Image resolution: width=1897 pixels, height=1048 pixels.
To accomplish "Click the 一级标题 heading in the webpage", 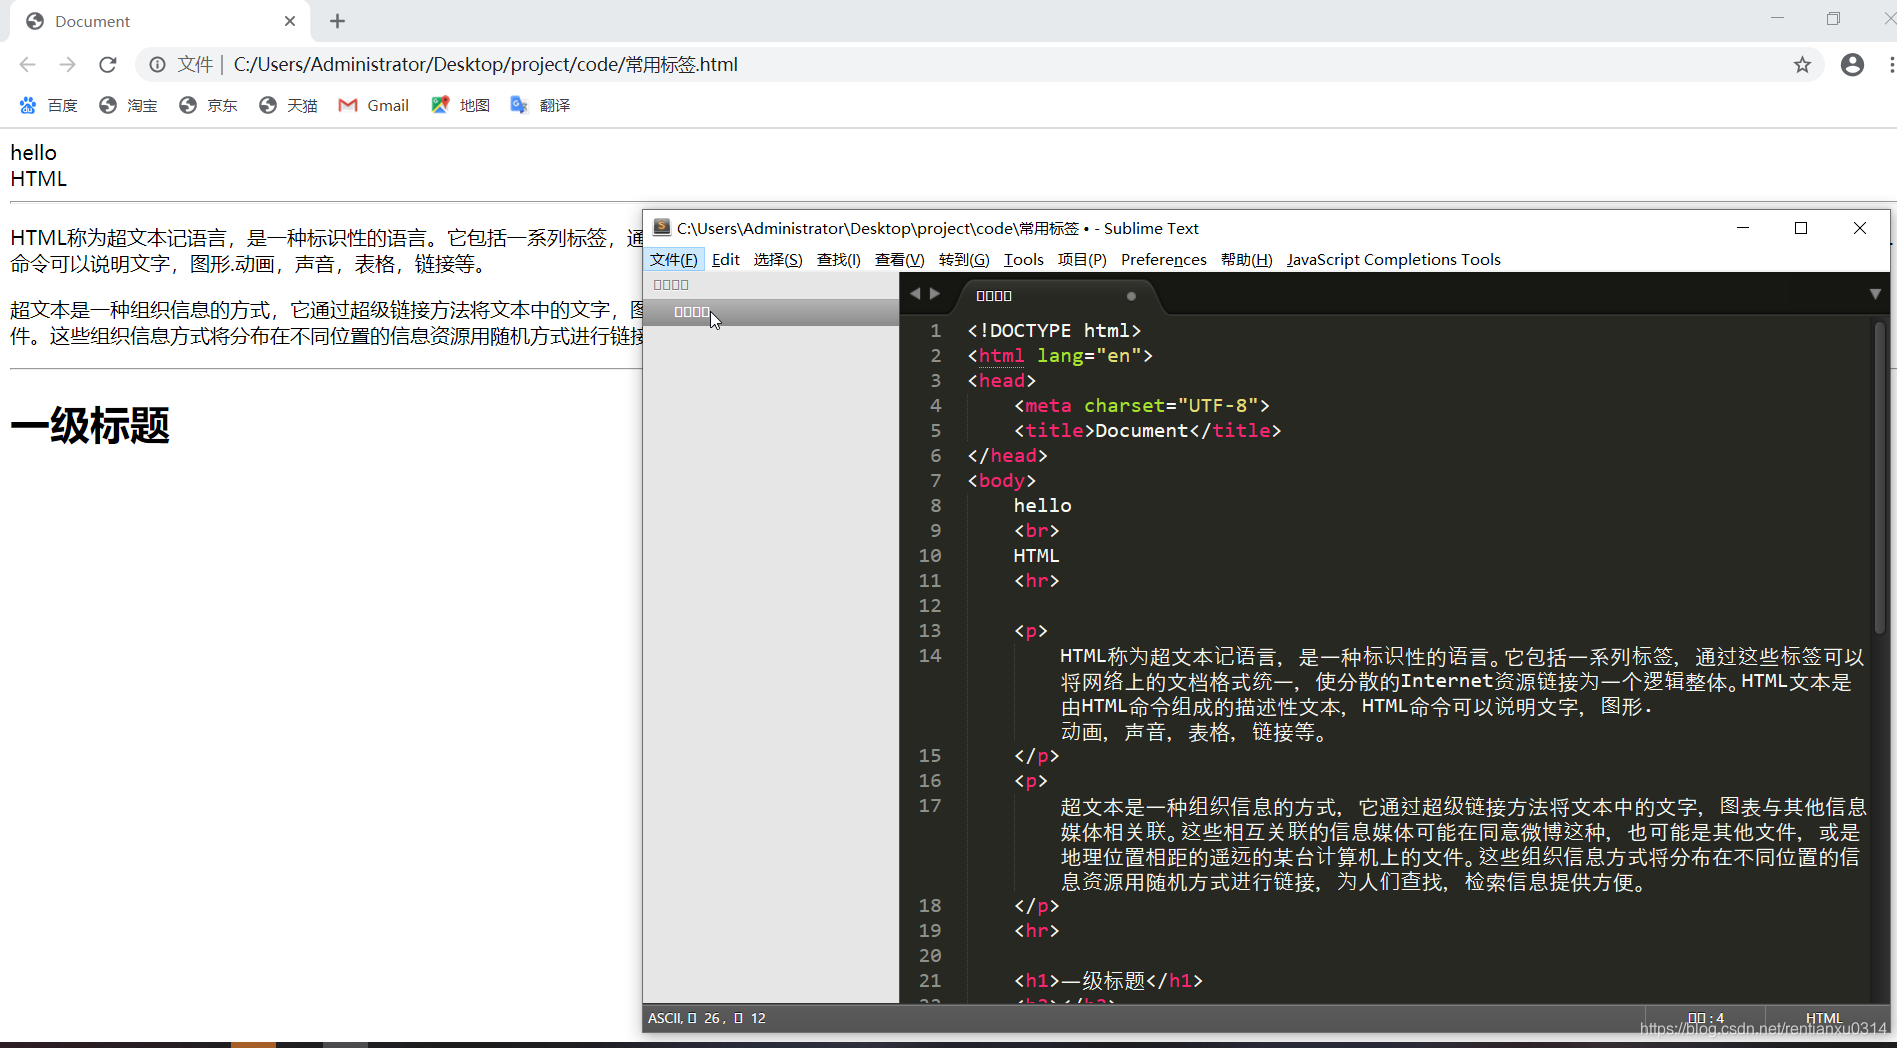I will [x=90, y=426].
